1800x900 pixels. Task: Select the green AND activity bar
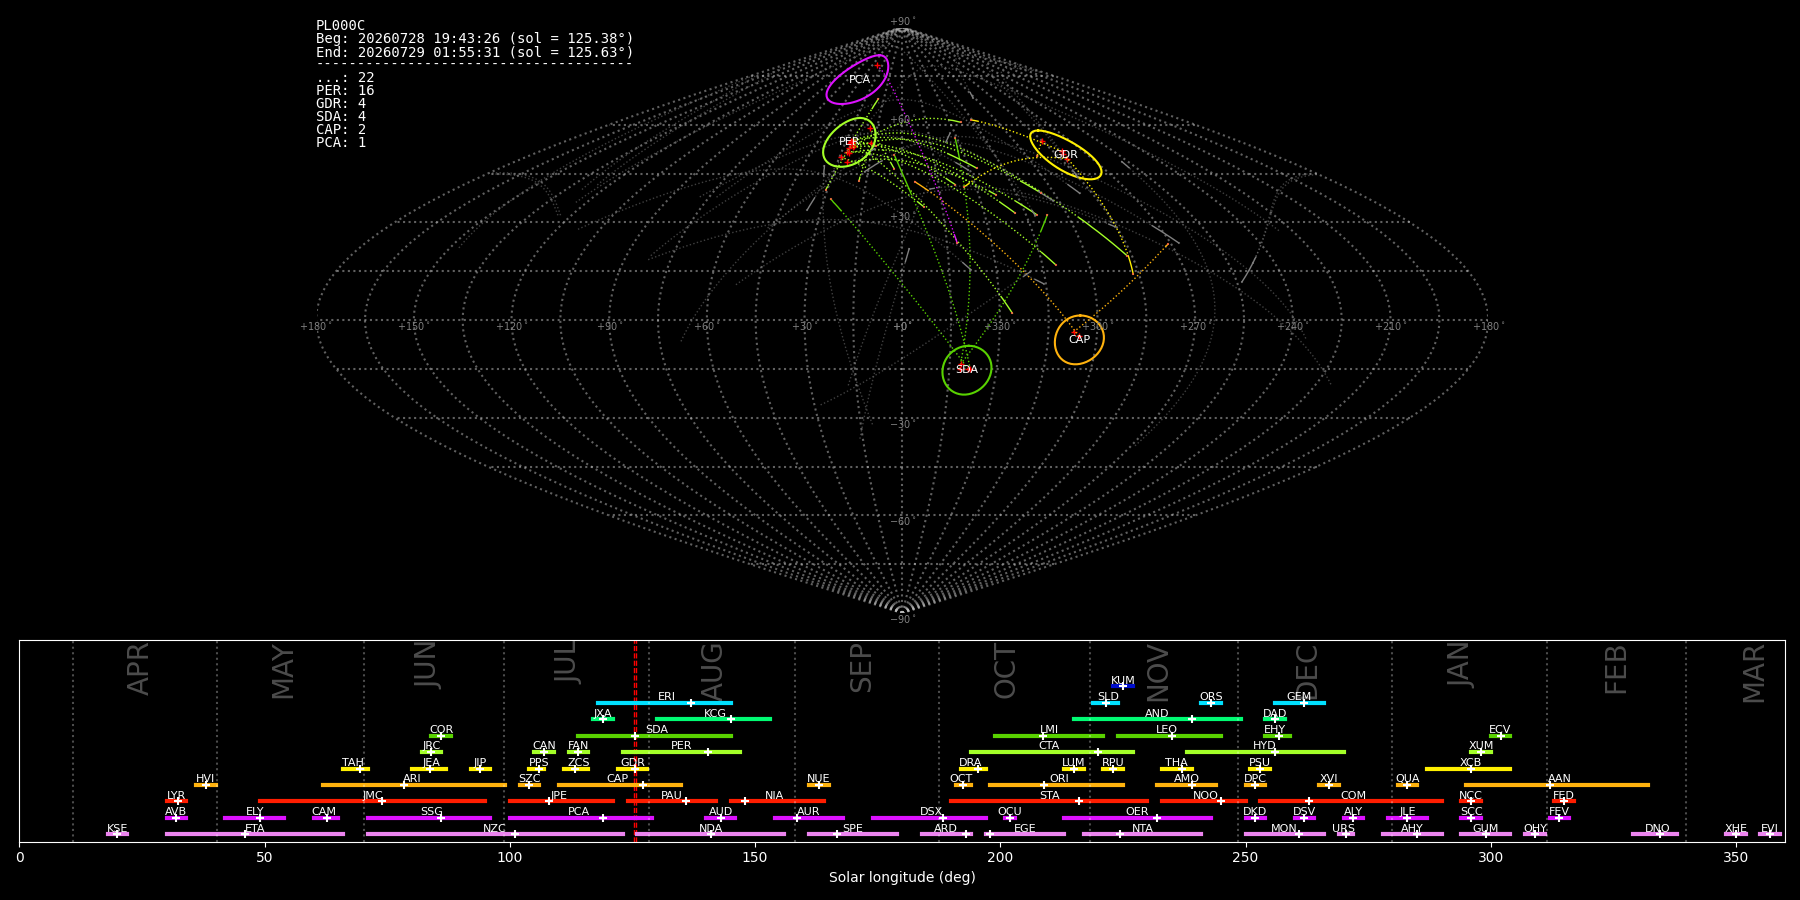pyautogui.click(x=1157, y=719)
